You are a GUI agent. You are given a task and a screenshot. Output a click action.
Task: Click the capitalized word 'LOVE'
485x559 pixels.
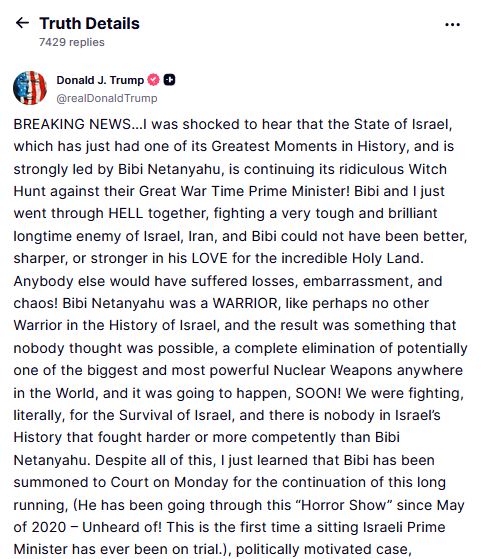click(x=210, y=258)
